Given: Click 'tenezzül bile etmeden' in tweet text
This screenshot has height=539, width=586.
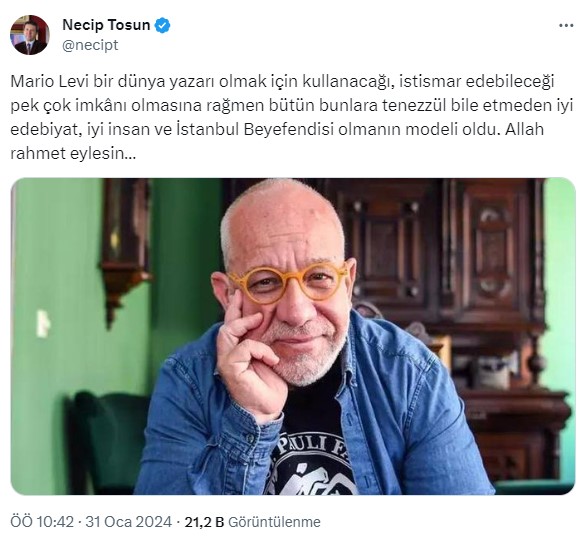Looking at the screenshot, I should tap(465, 105).
